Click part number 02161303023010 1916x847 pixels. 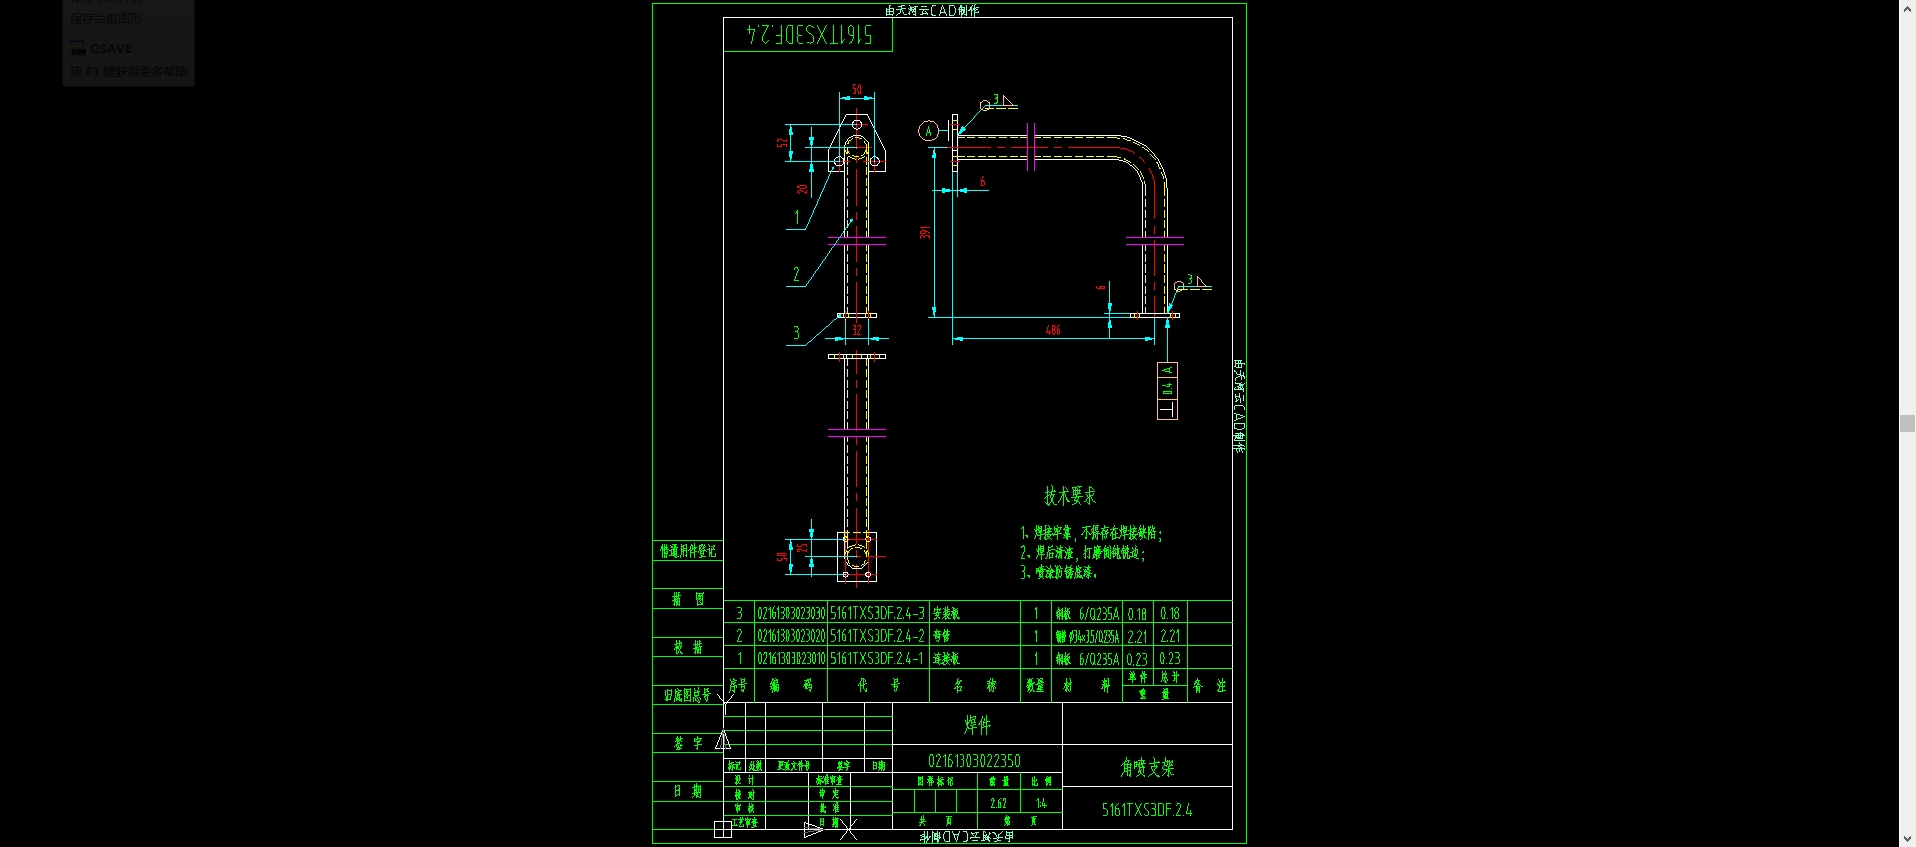pos(791,659)
